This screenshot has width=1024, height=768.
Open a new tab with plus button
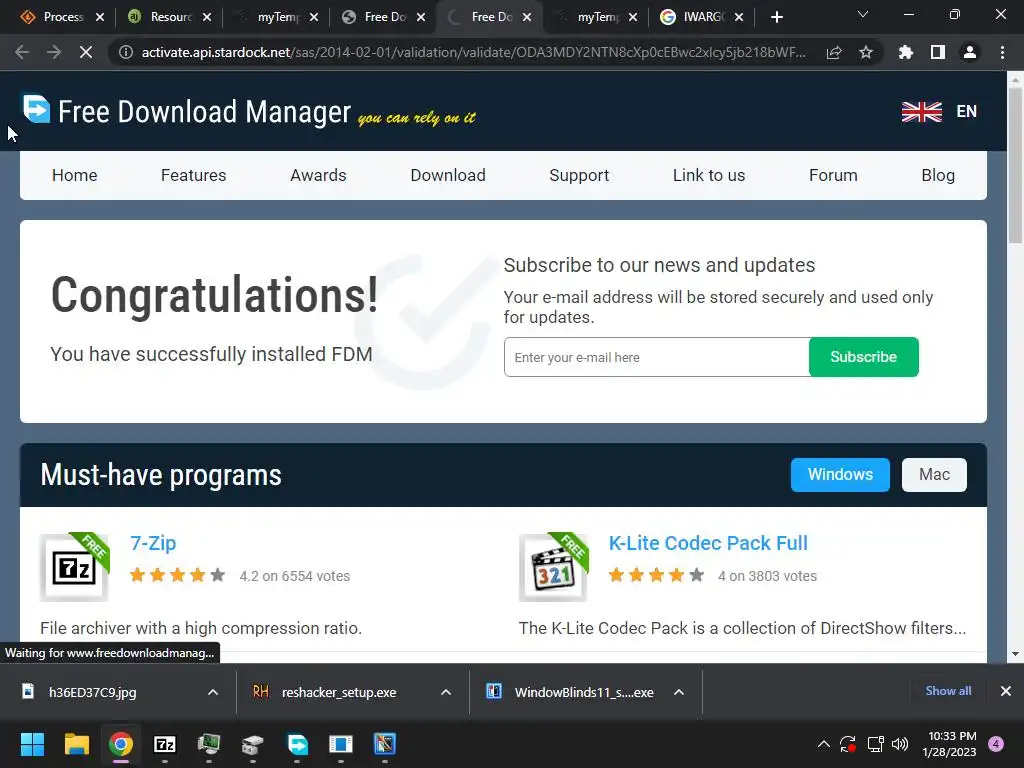tap(776, 17)
